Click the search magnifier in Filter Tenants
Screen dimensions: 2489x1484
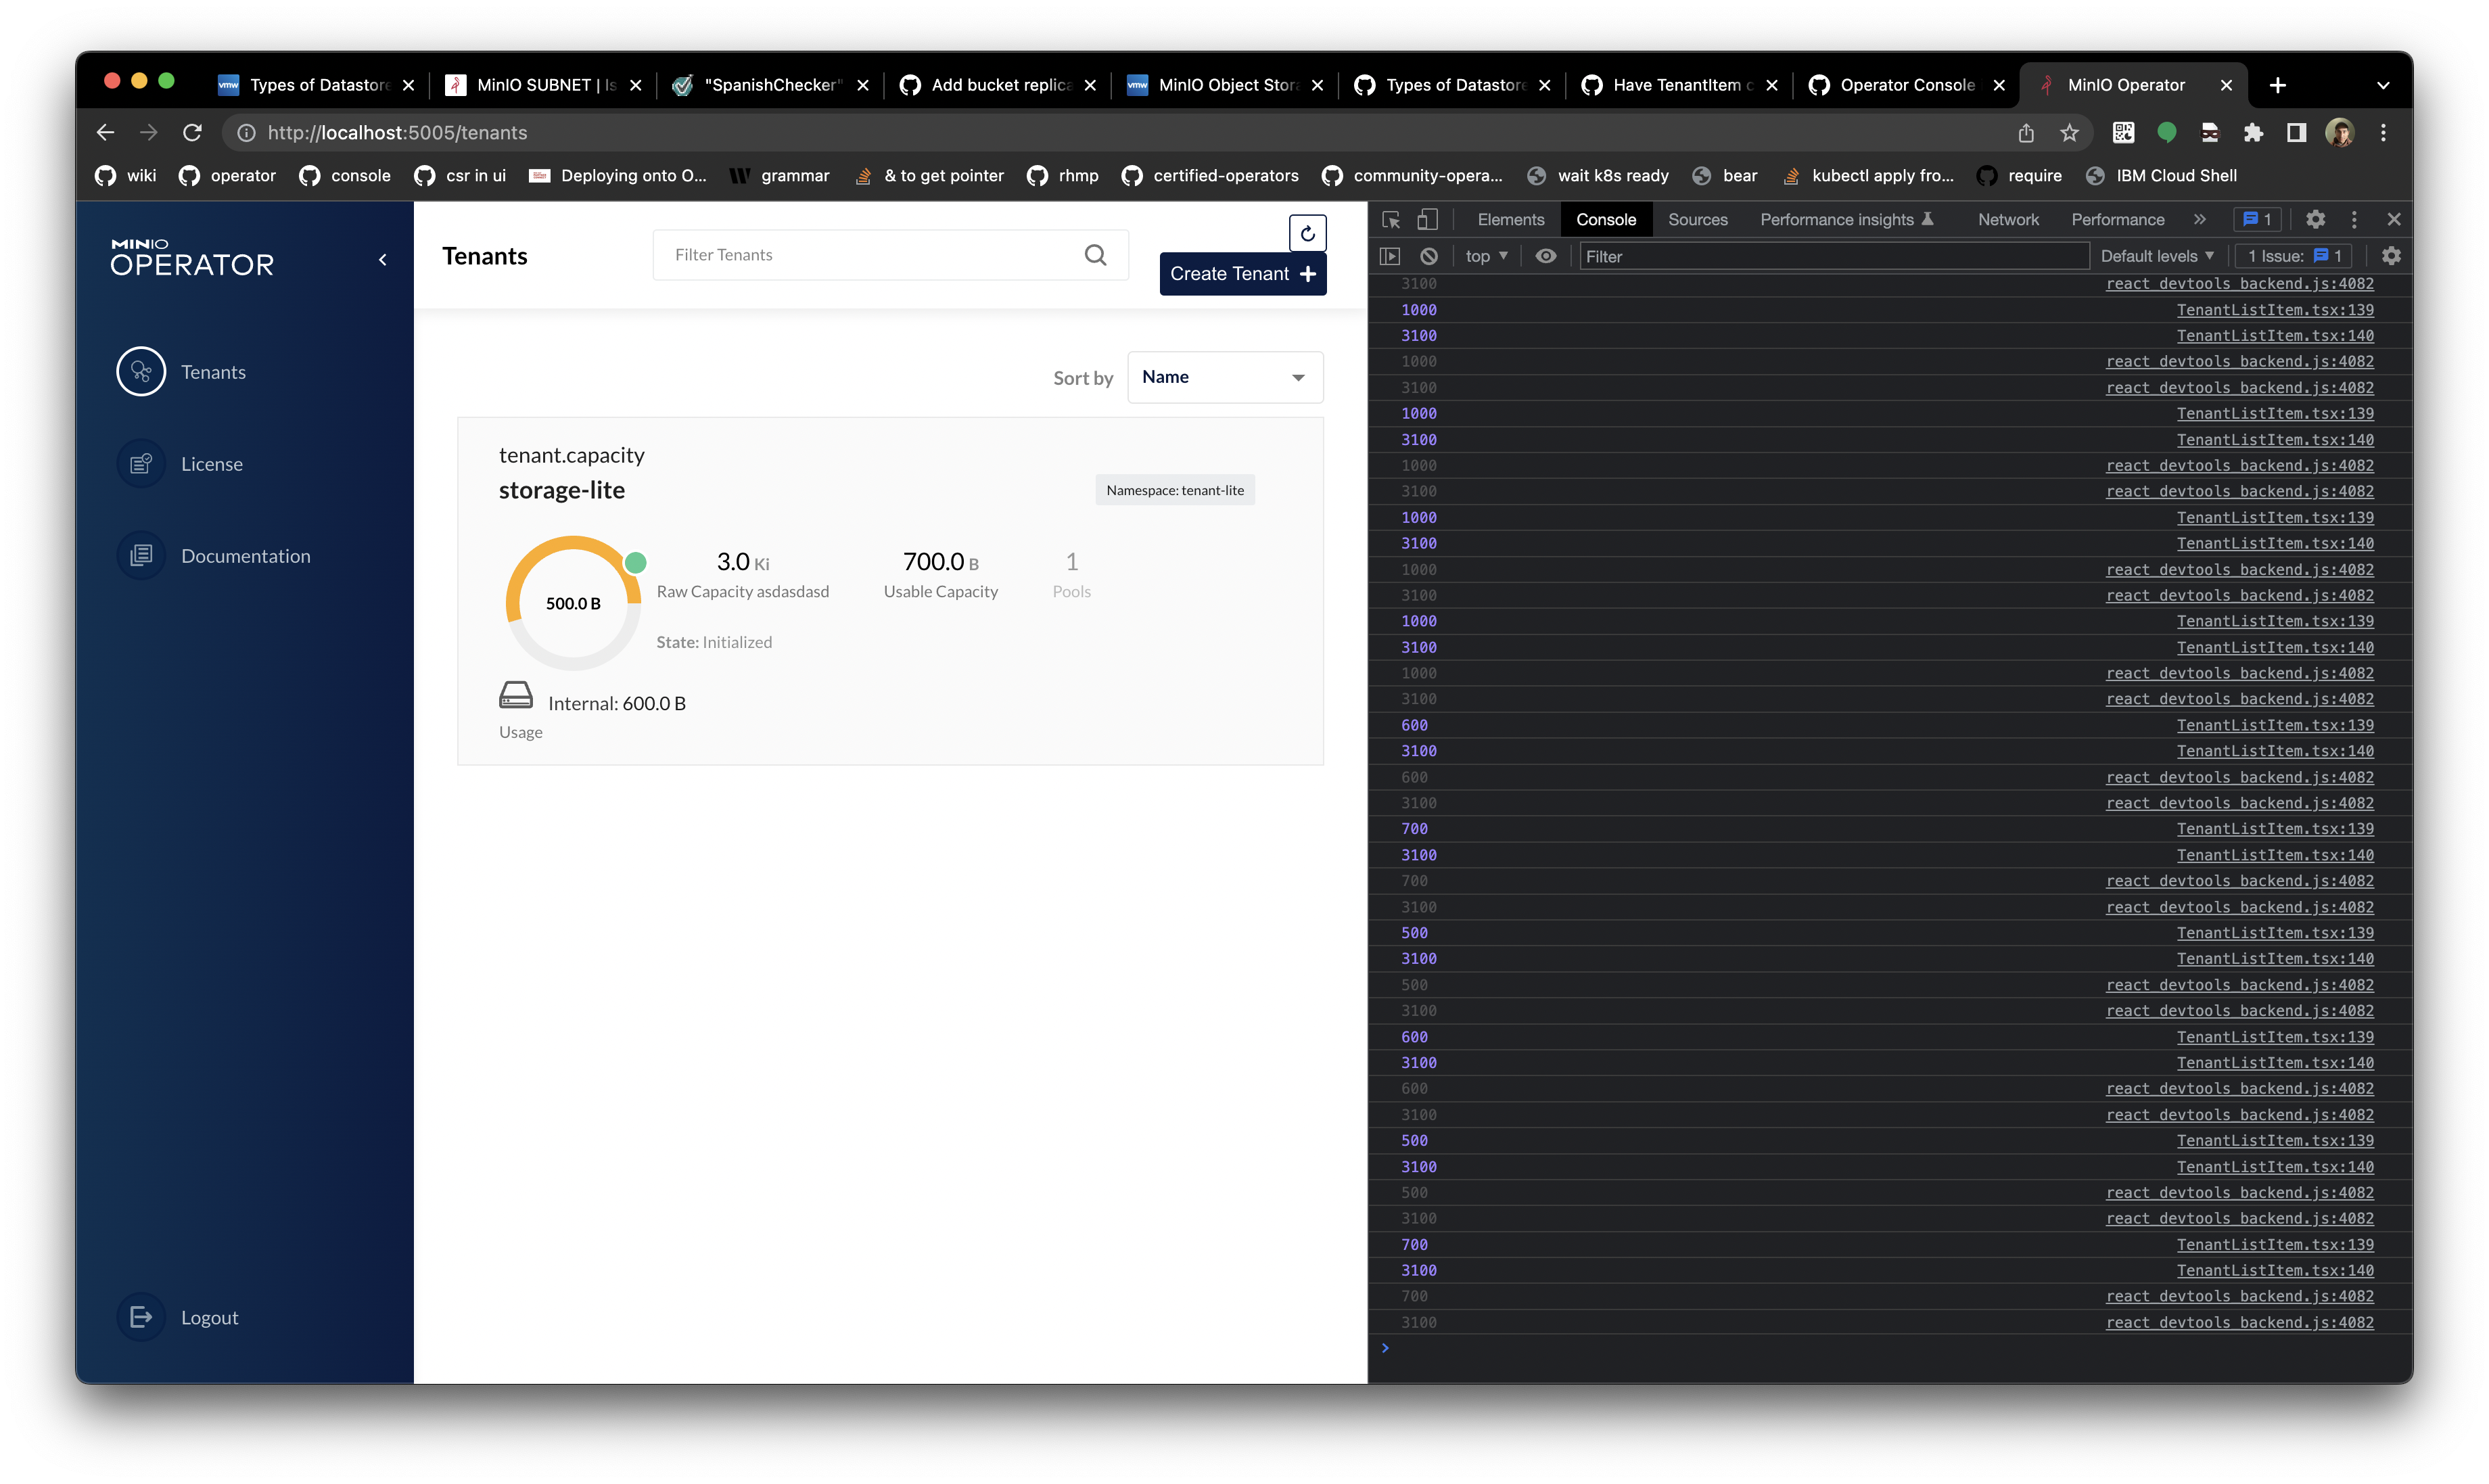click(1095, 255)
